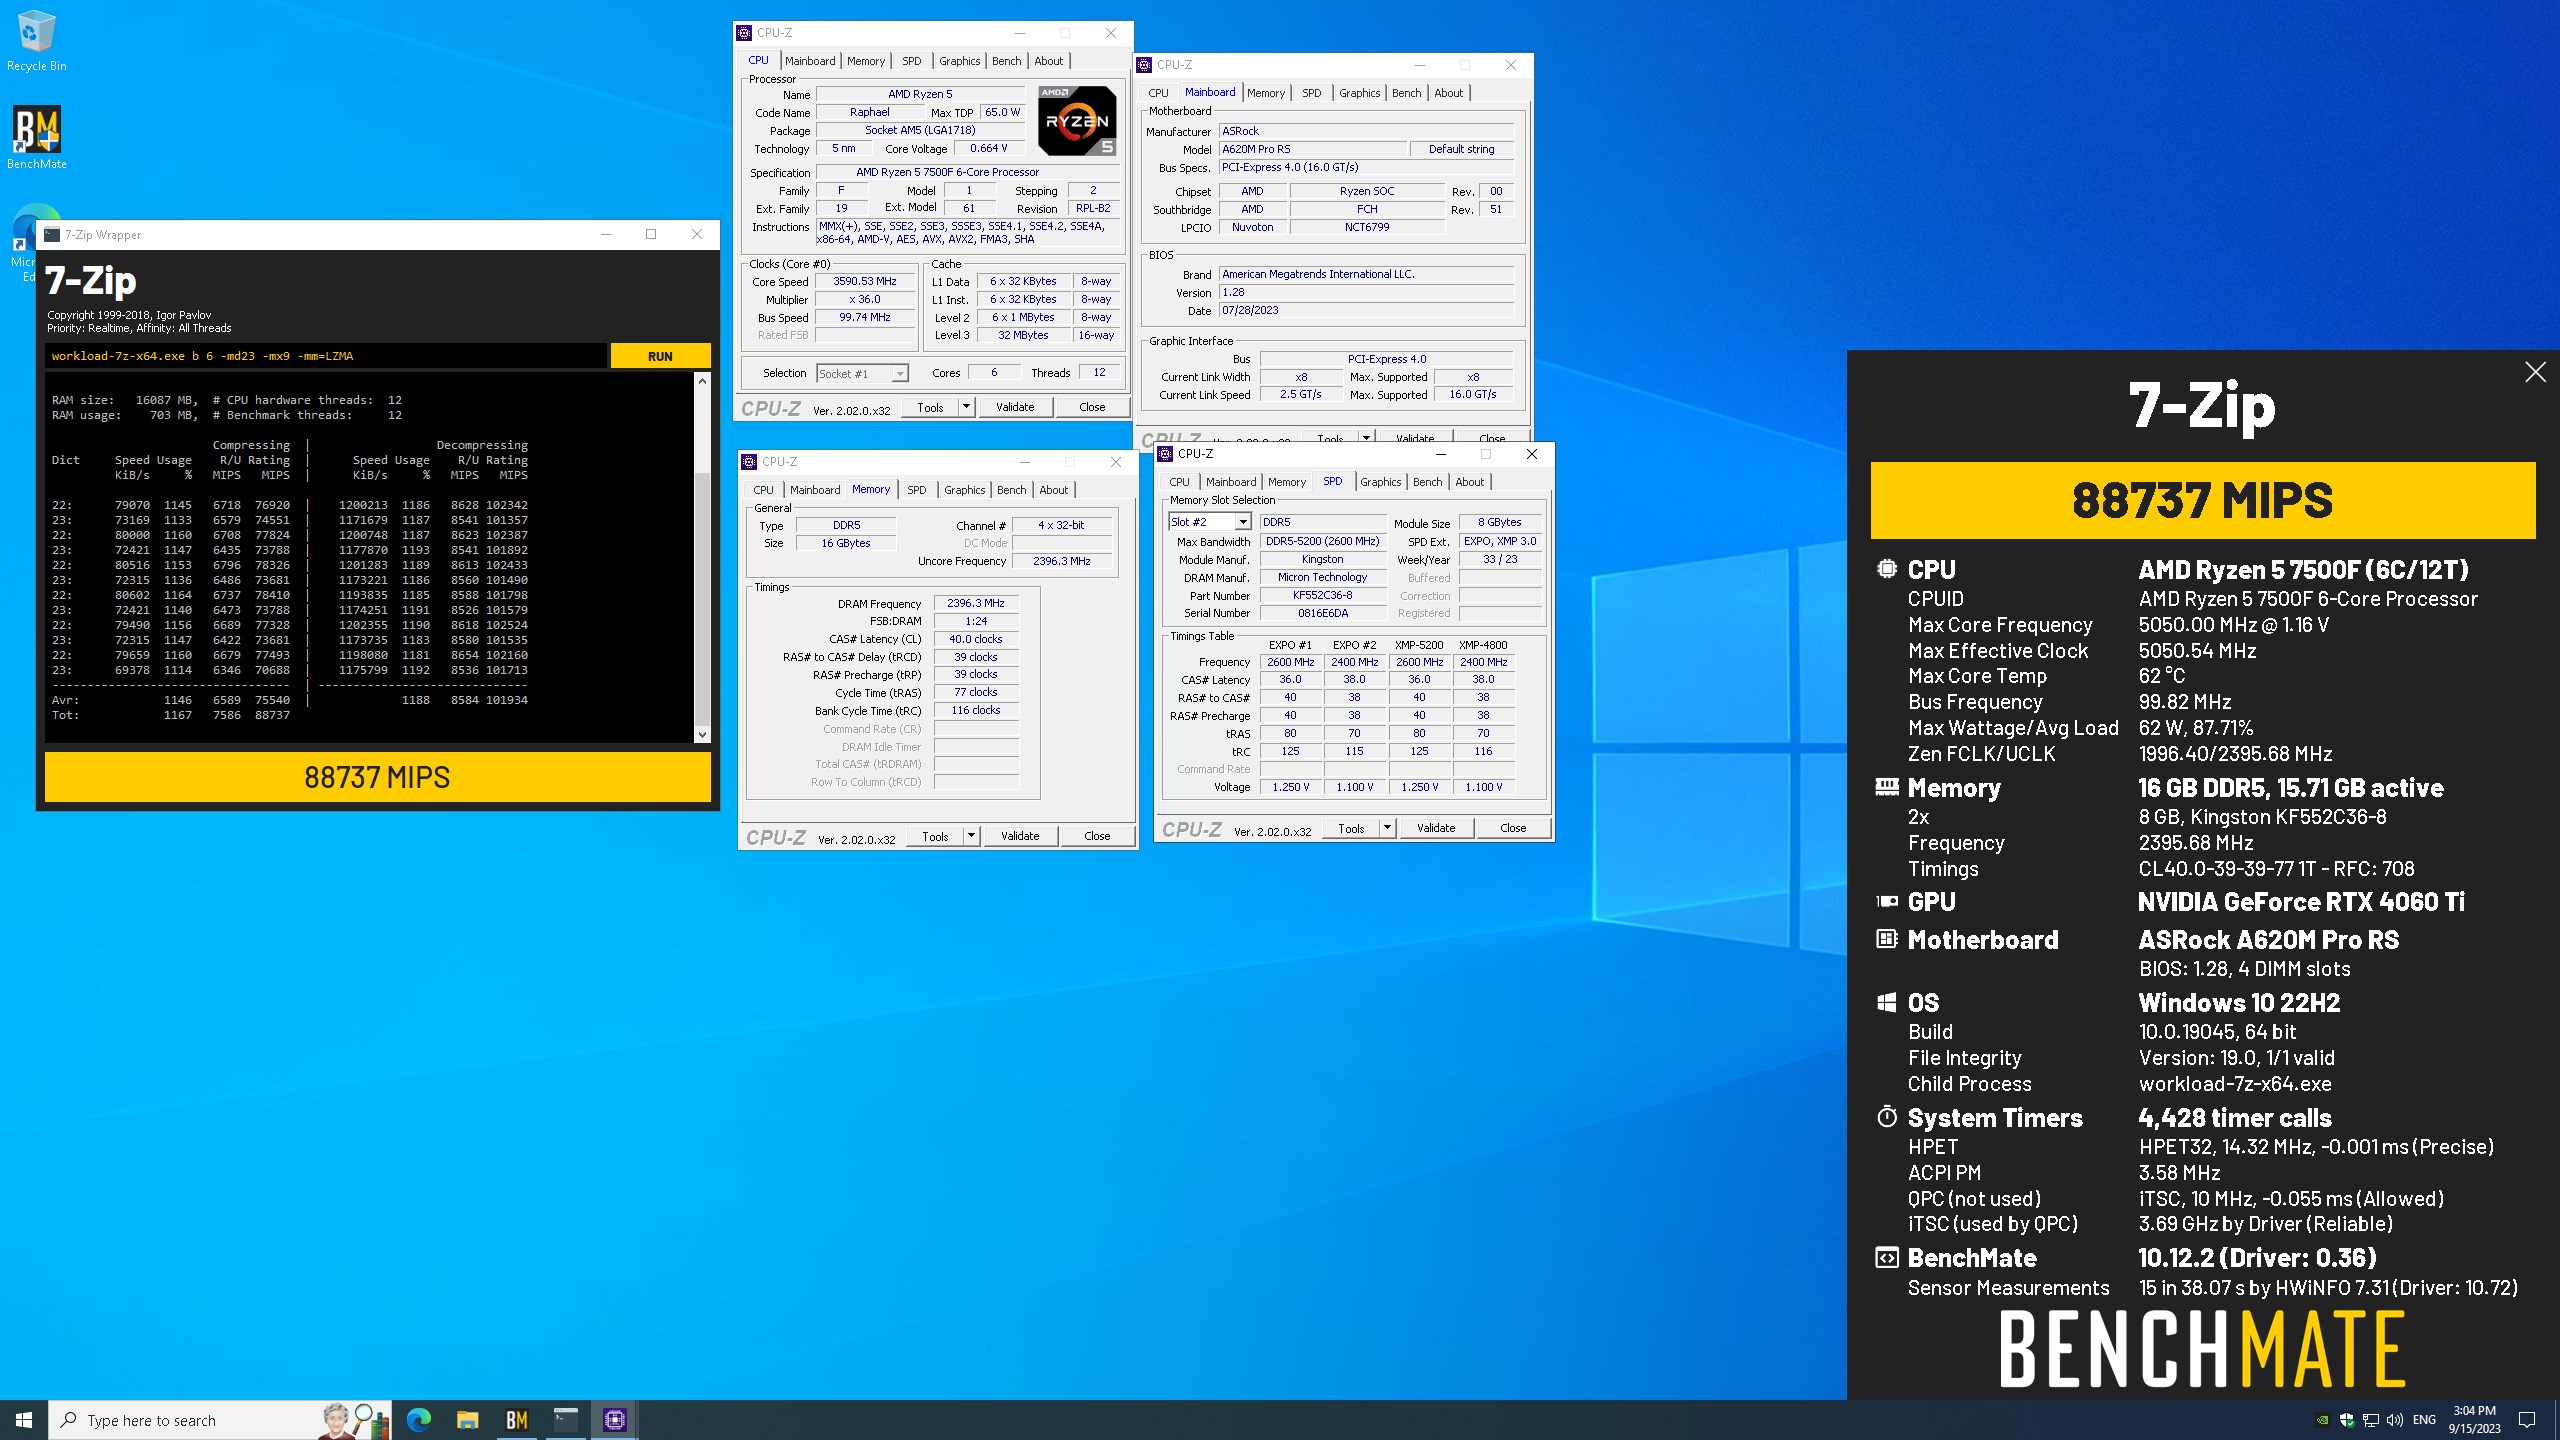Open Graphics tab in CPU-Z Mainboard window
This screenshot has height=1440, width=2560.
point(1359,93)
